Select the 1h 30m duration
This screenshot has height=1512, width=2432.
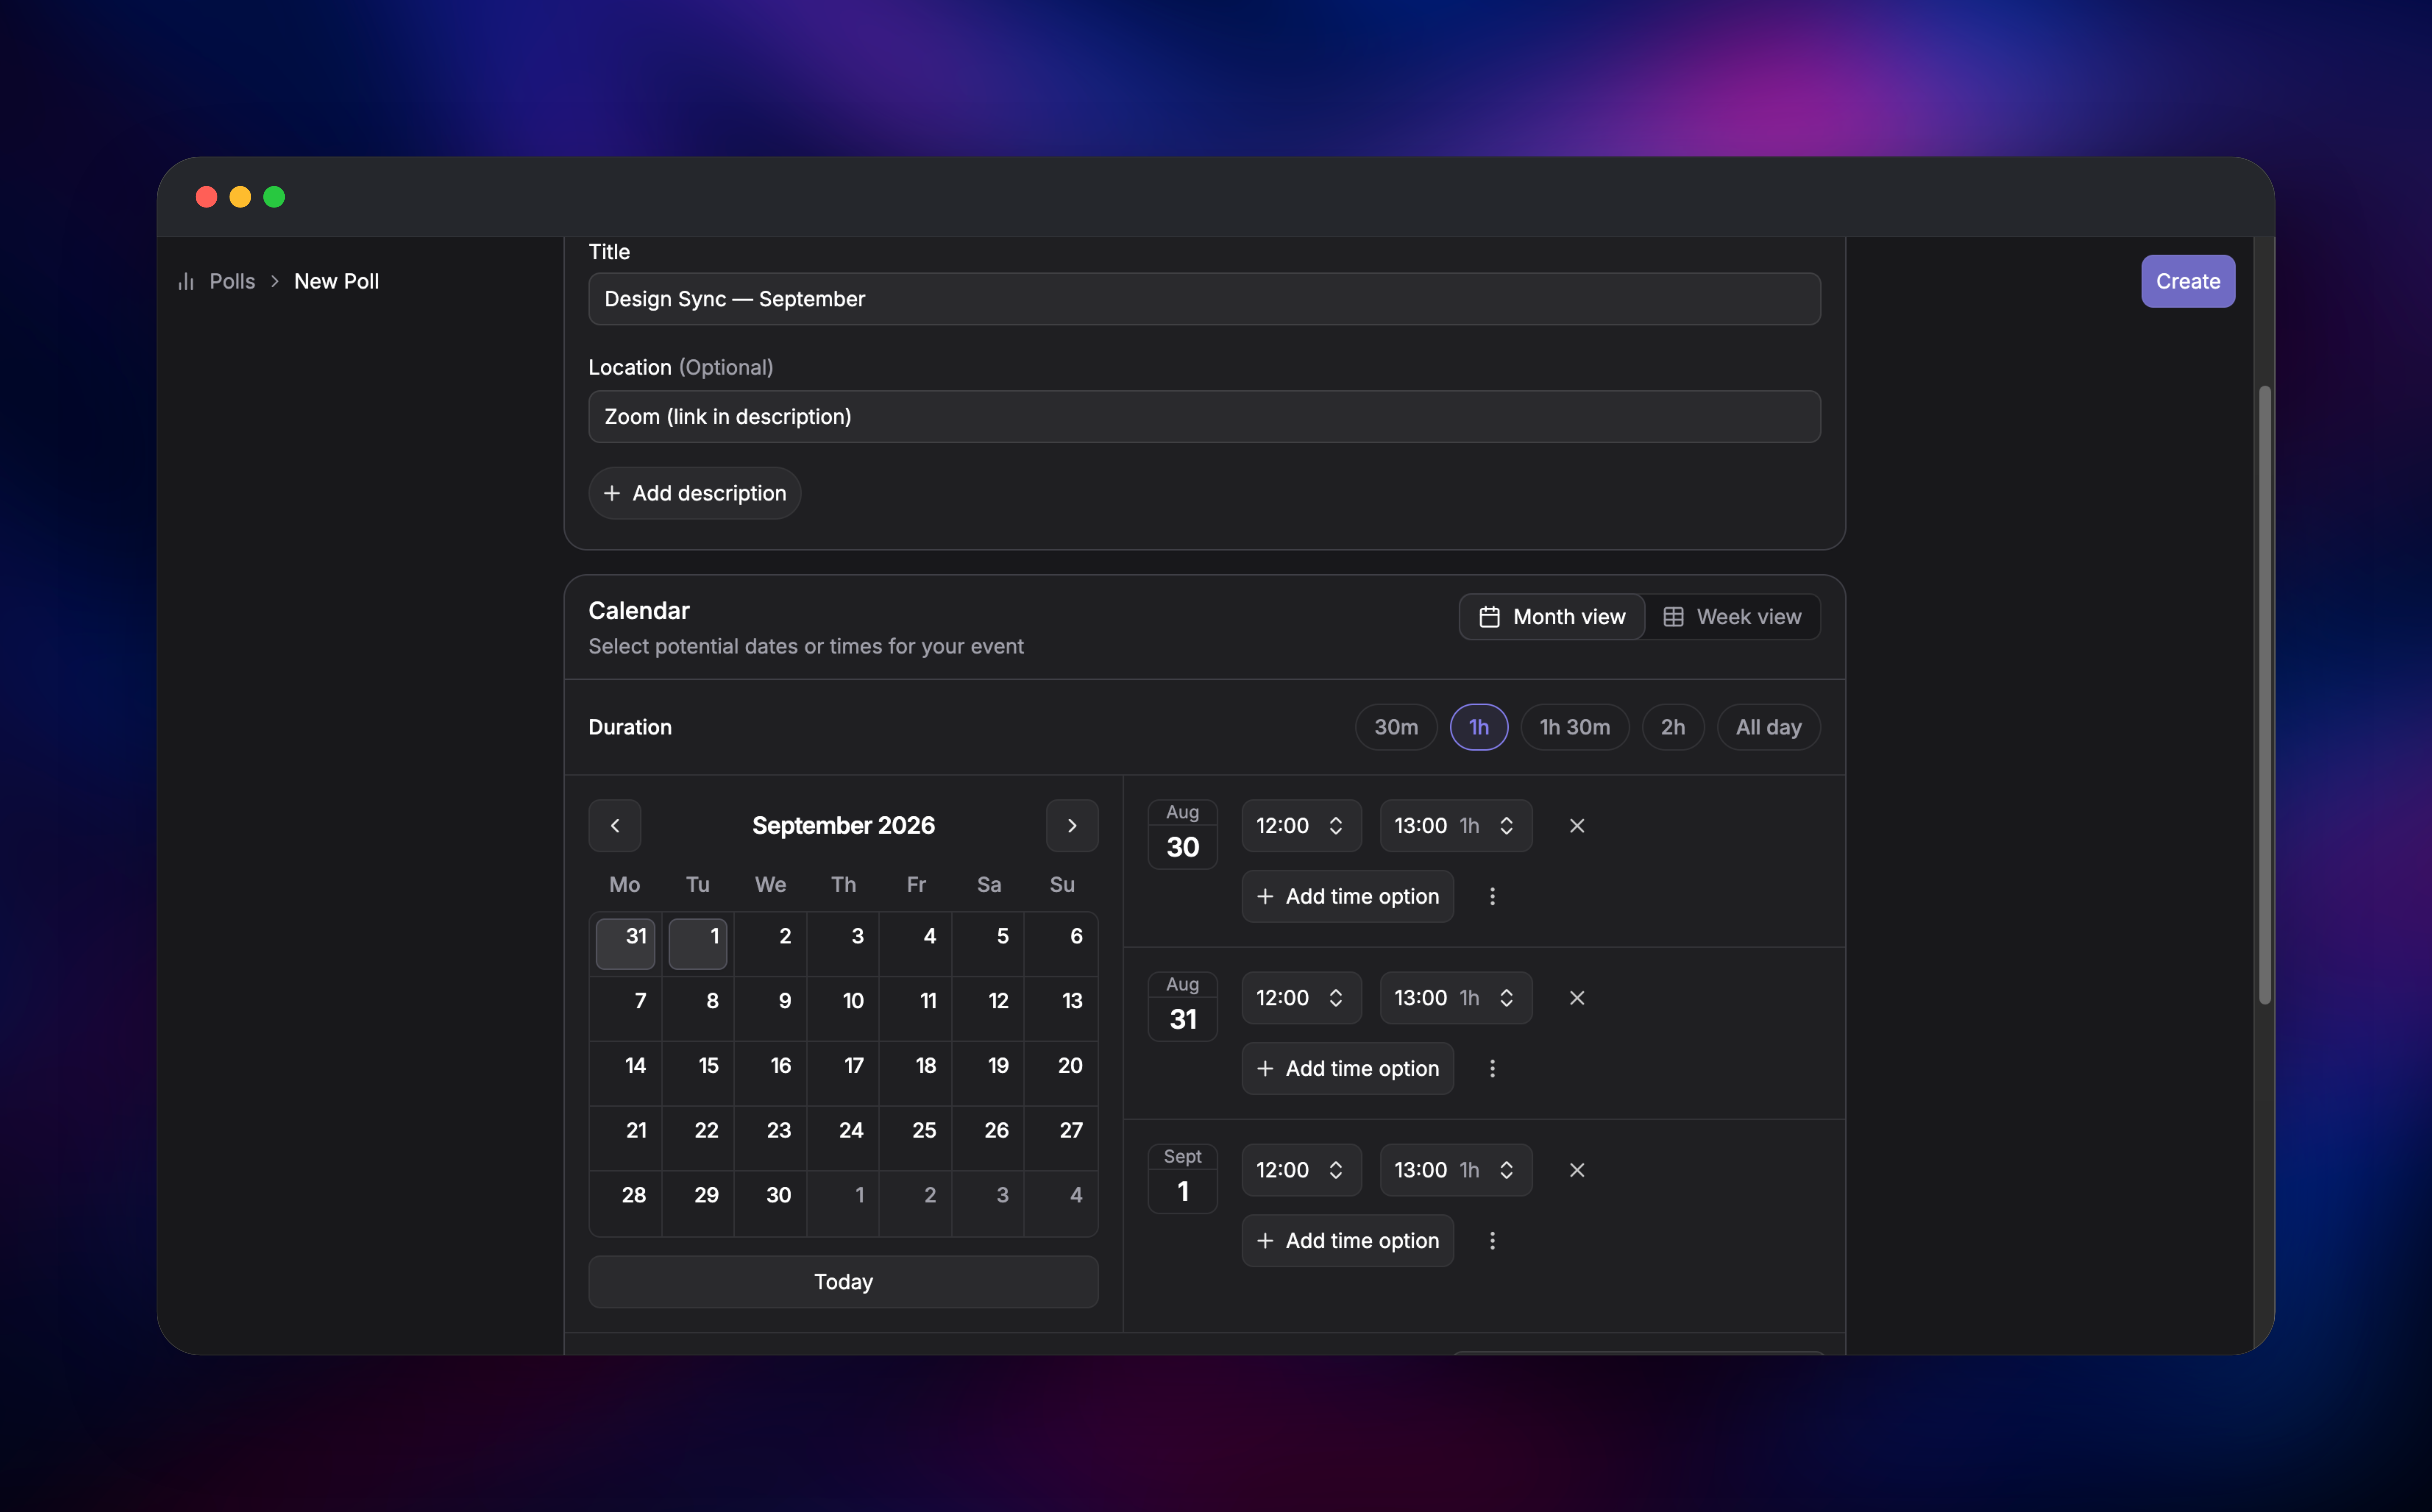[1575, 727]
